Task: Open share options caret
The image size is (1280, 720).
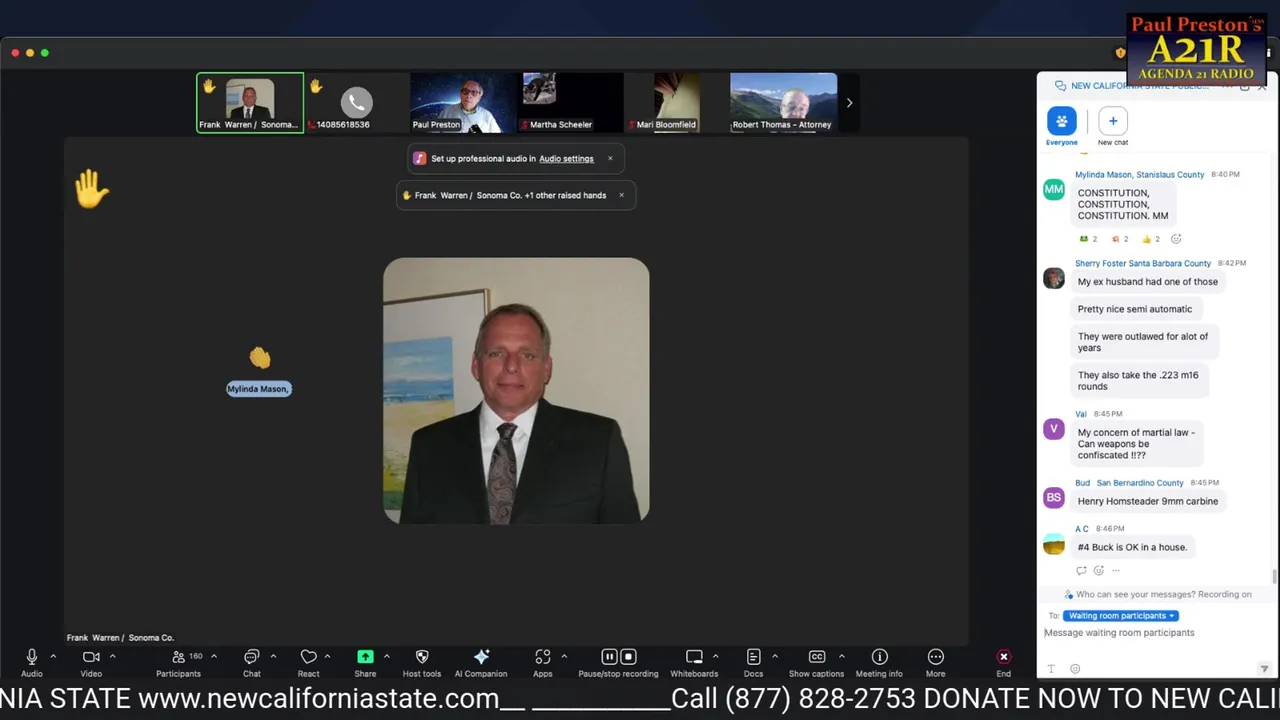Action: click(386, 657)
